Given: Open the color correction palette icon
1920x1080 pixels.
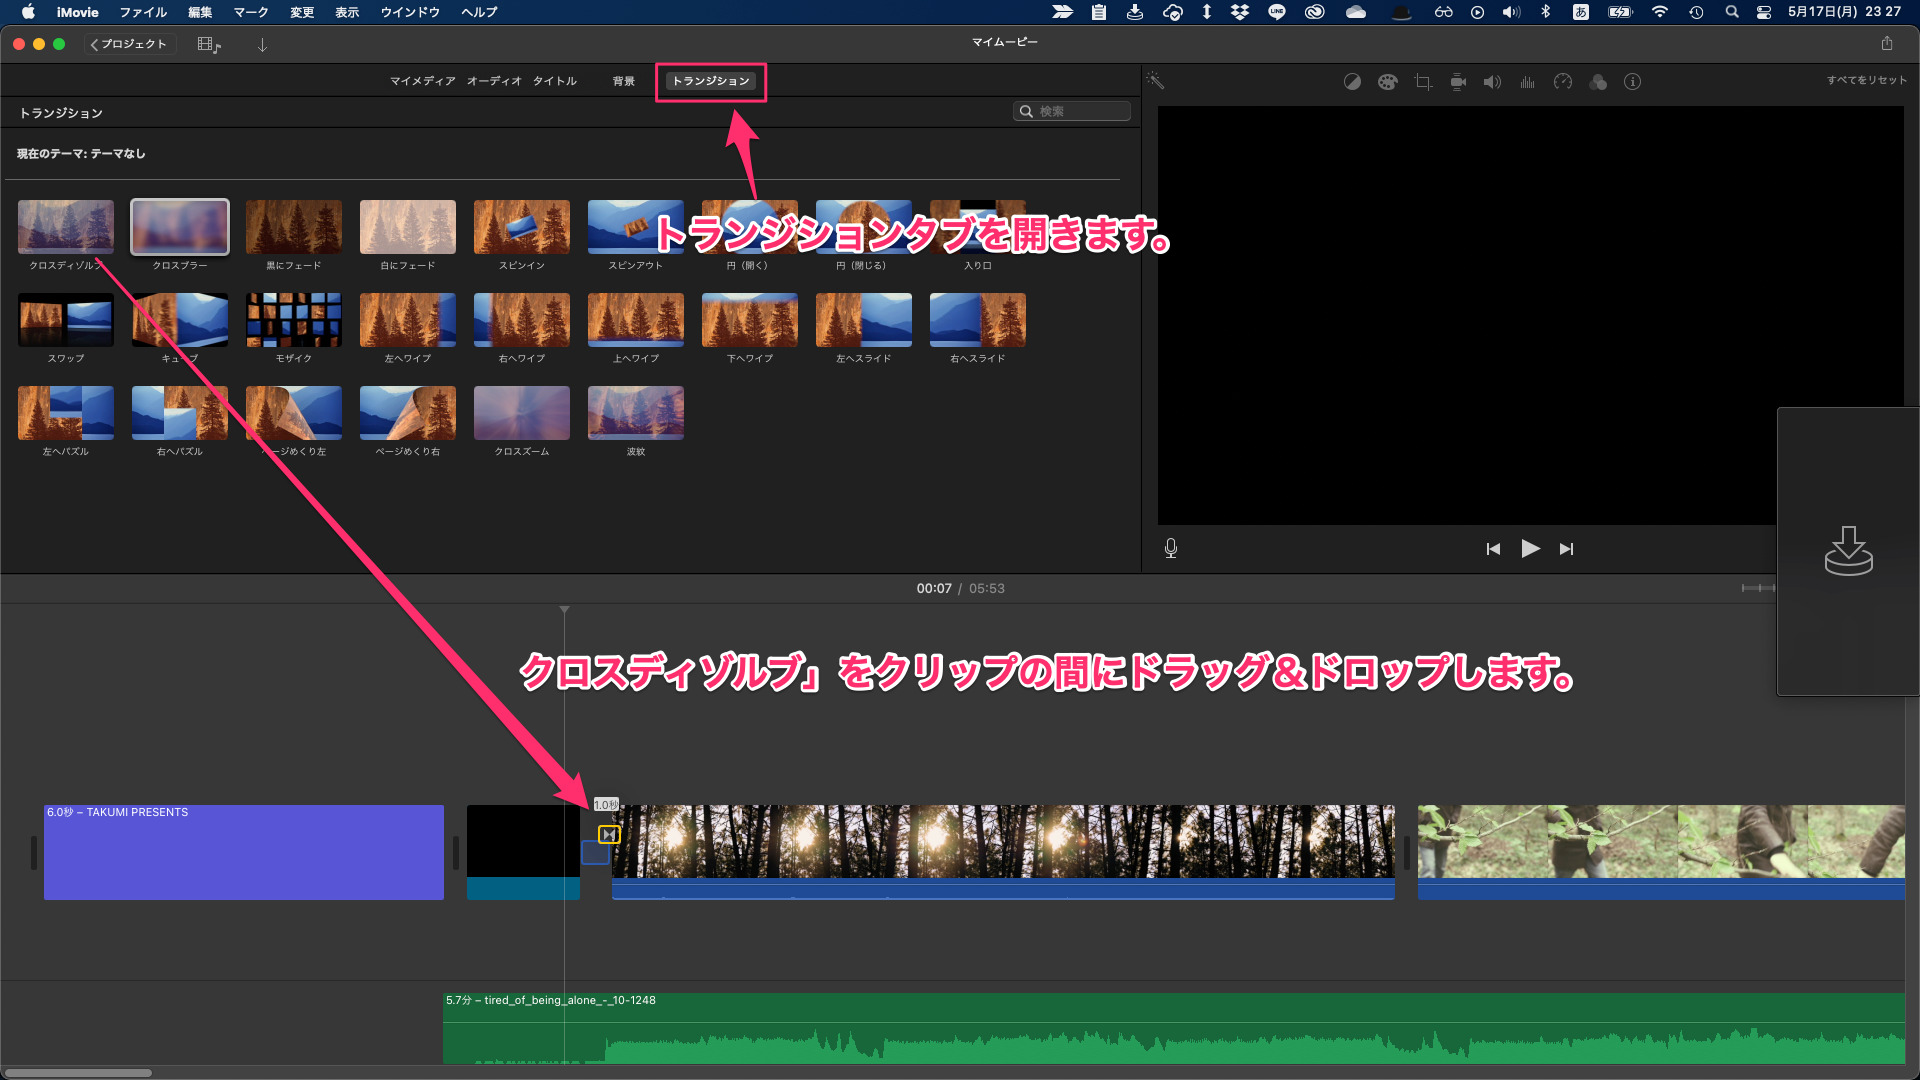Looking at the screenshot, I should [x=1387, y=82].
